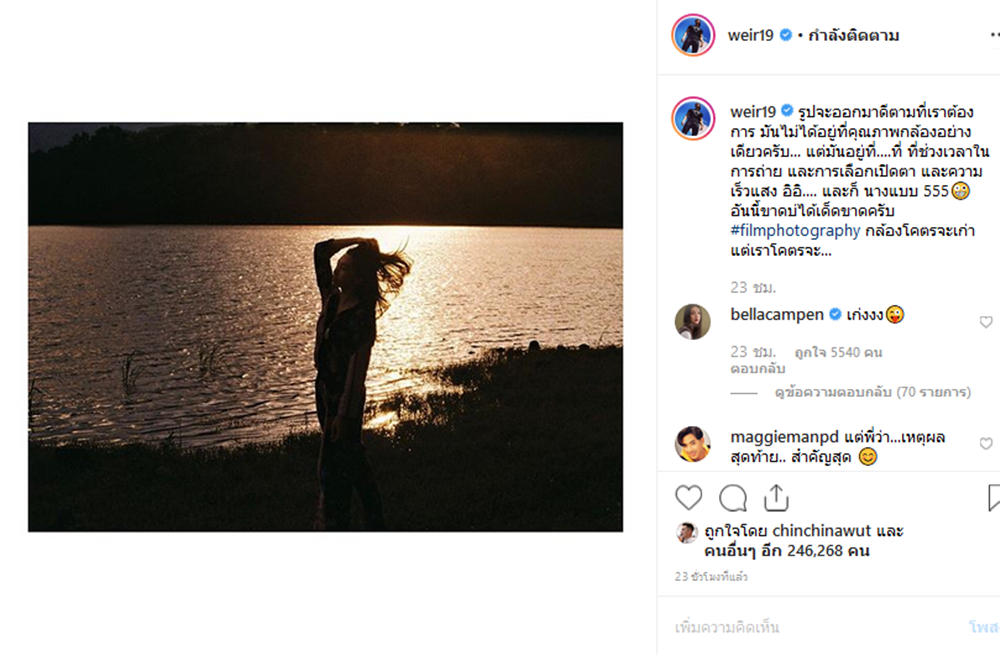Save the post with bookmark icon
This screenshot has width=1000, height=655.
pos(994,497)
